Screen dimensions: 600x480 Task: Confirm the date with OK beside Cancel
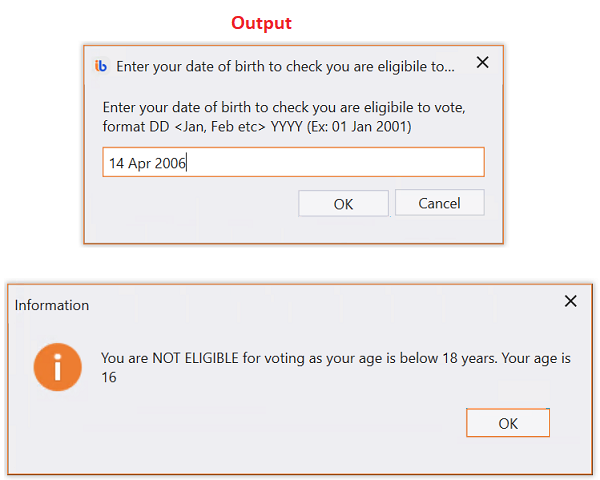point(343,204)
